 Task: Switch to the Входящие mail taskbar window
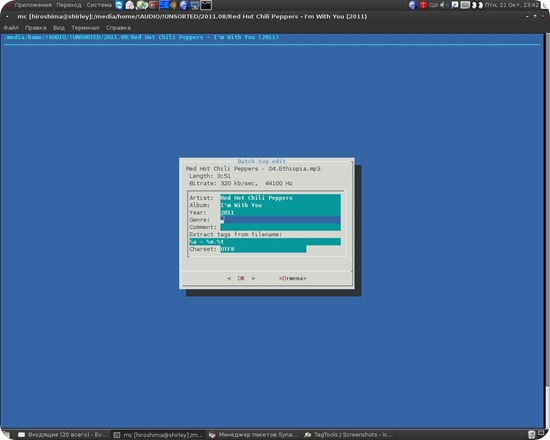coord(62,435)
